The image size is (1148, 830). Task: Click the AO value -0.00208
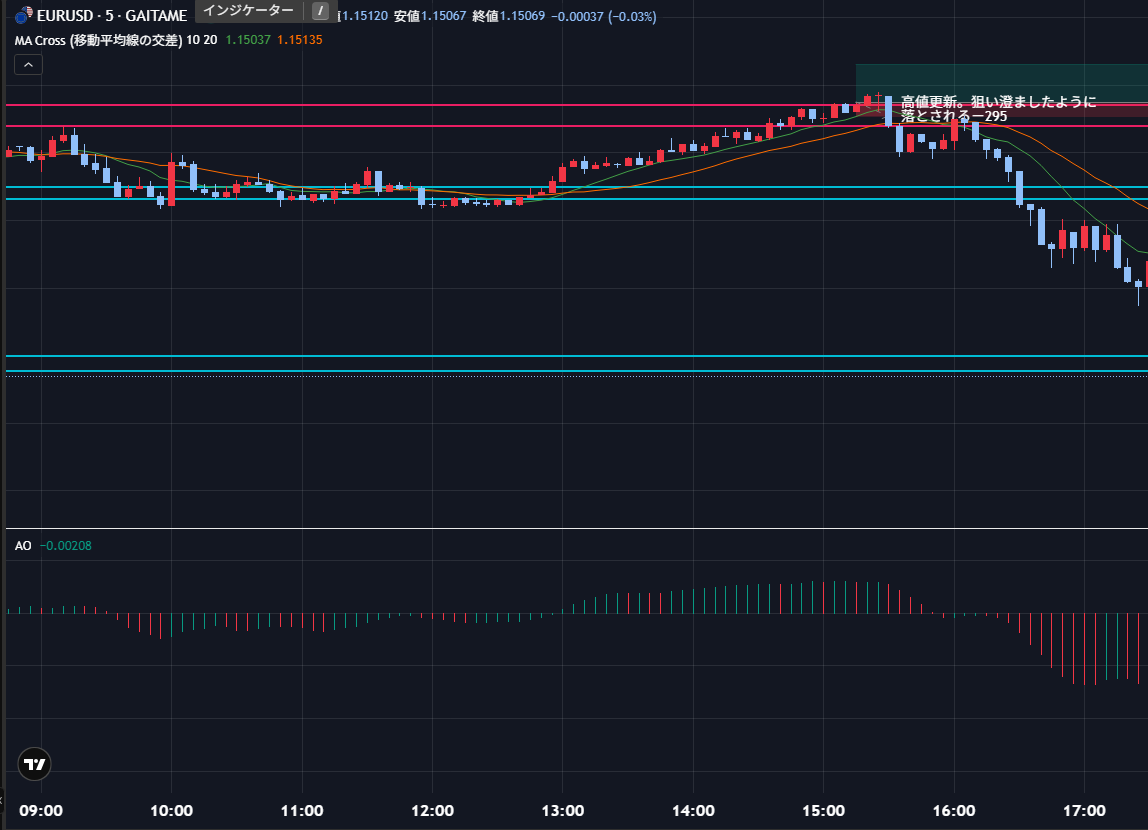pyautogui.click(x=66, y=546)
